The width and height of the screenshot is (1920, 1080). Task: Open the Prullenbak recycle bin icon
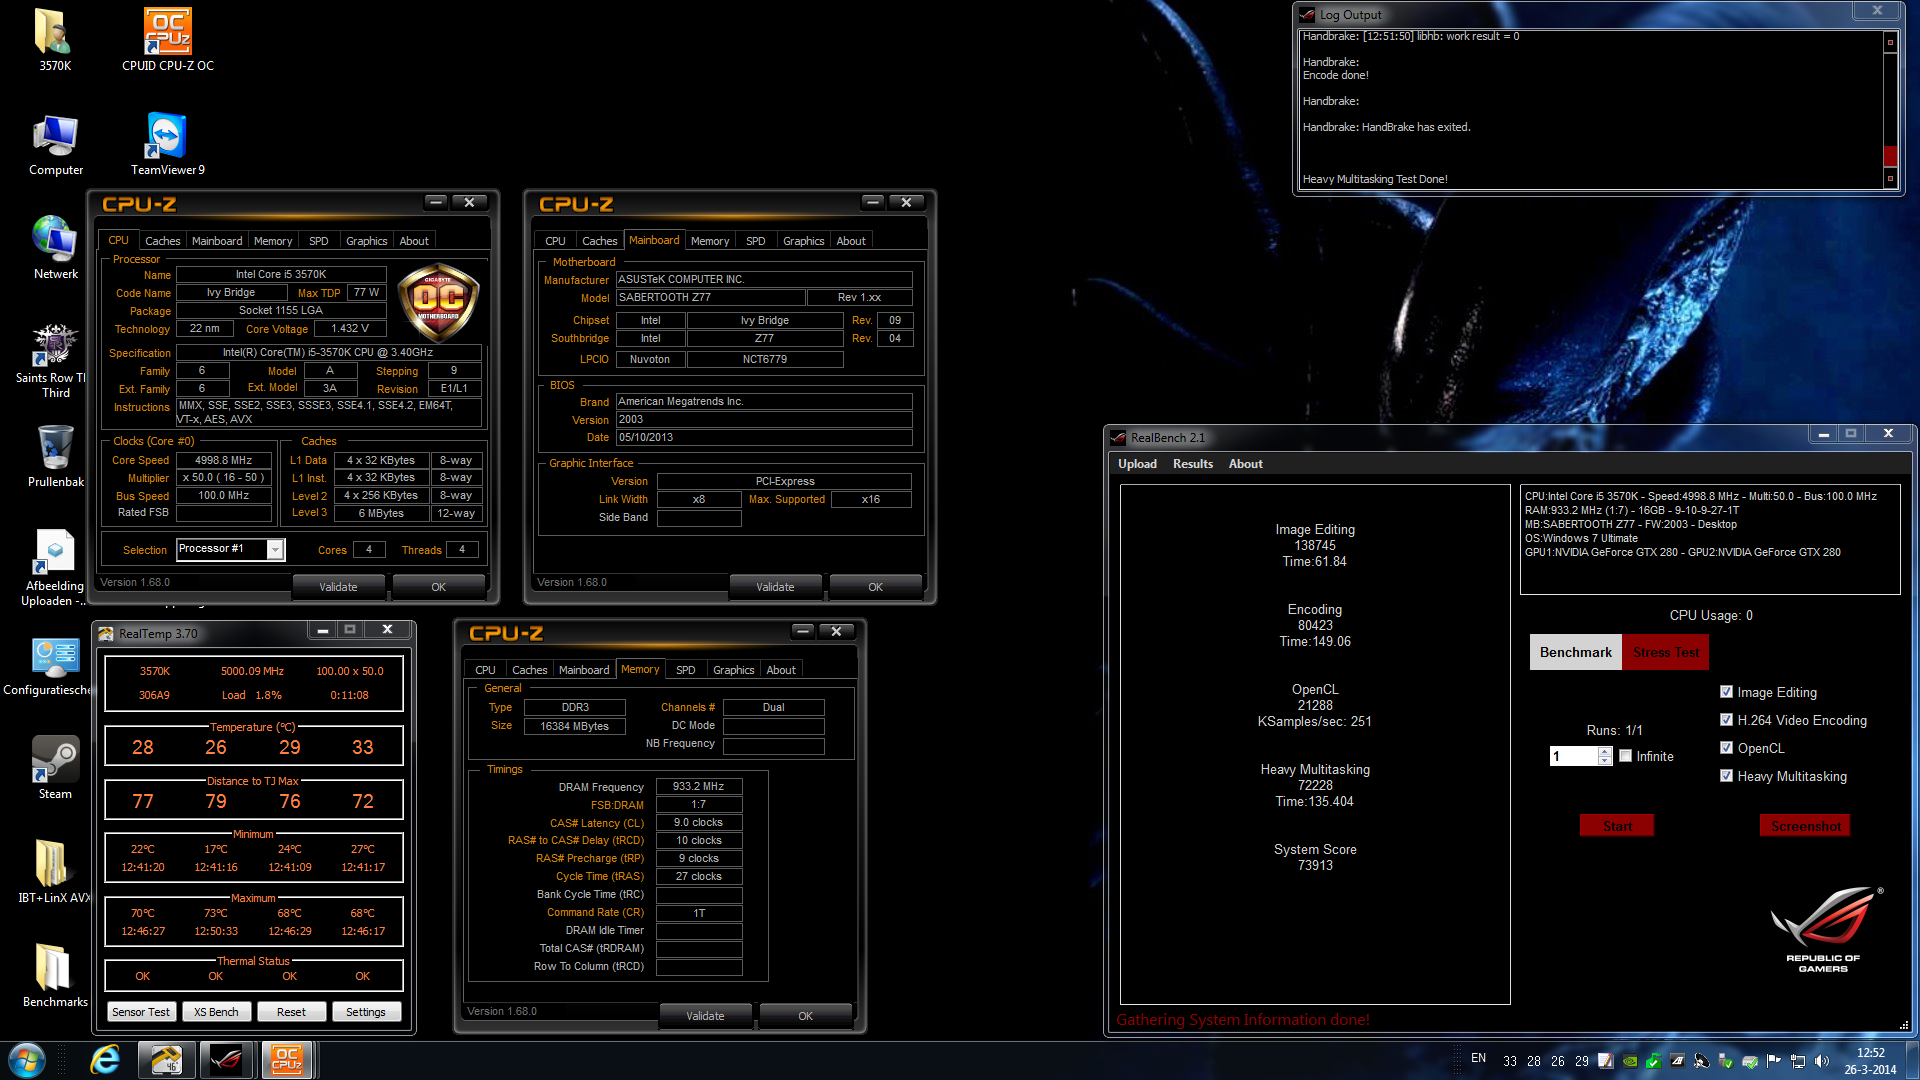55,456
